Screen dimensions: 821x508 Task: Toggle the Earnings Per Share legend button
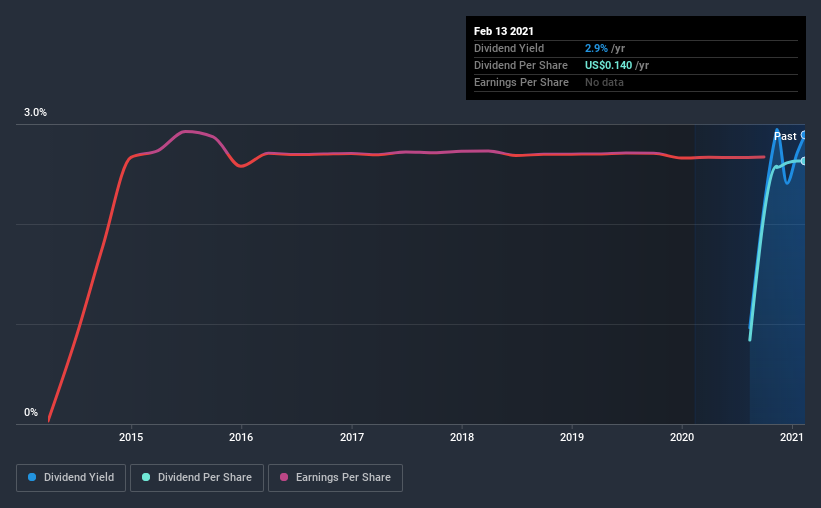pyautogui.click(x=335, y=478)
